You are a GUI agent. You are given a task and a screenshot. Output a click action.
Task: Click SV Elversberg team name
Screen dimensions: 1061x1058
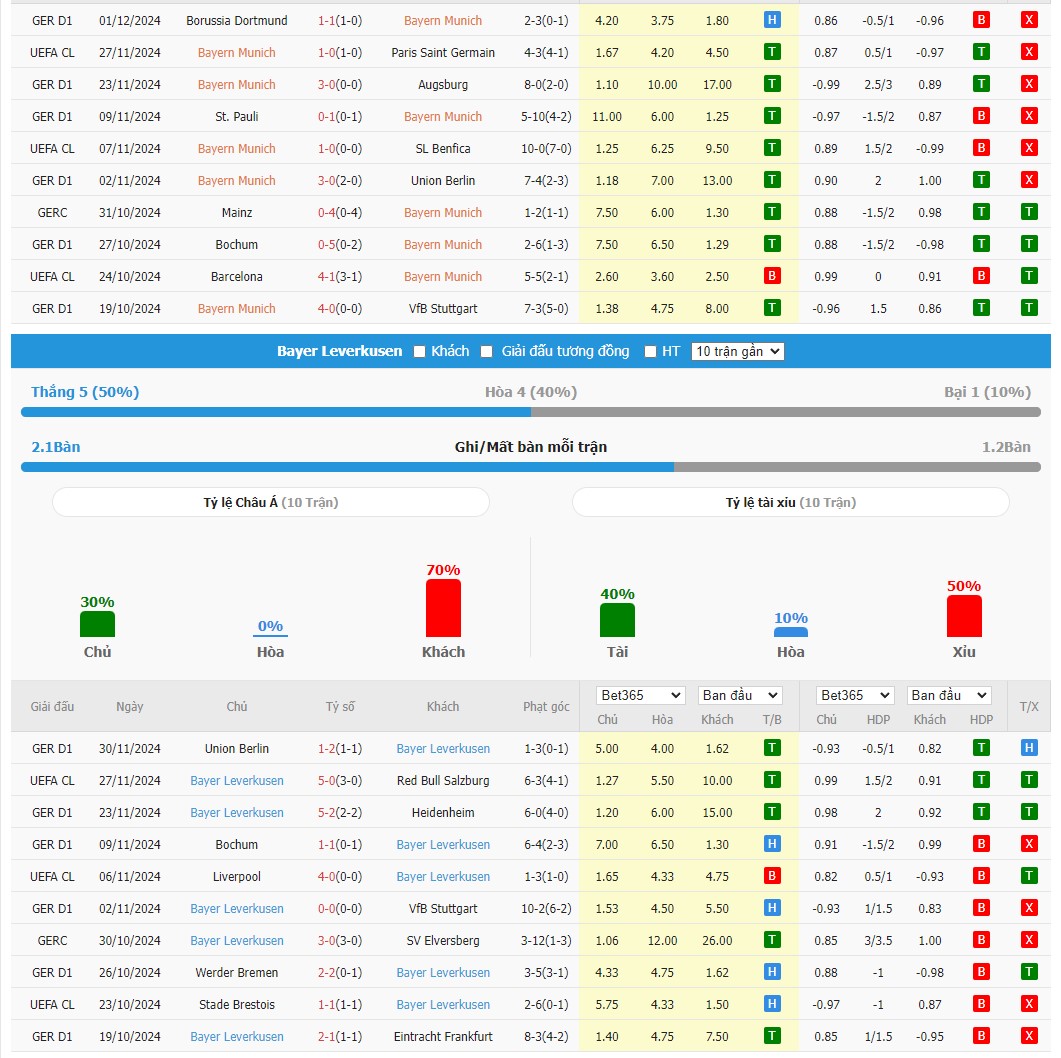(x=443, y=941)
